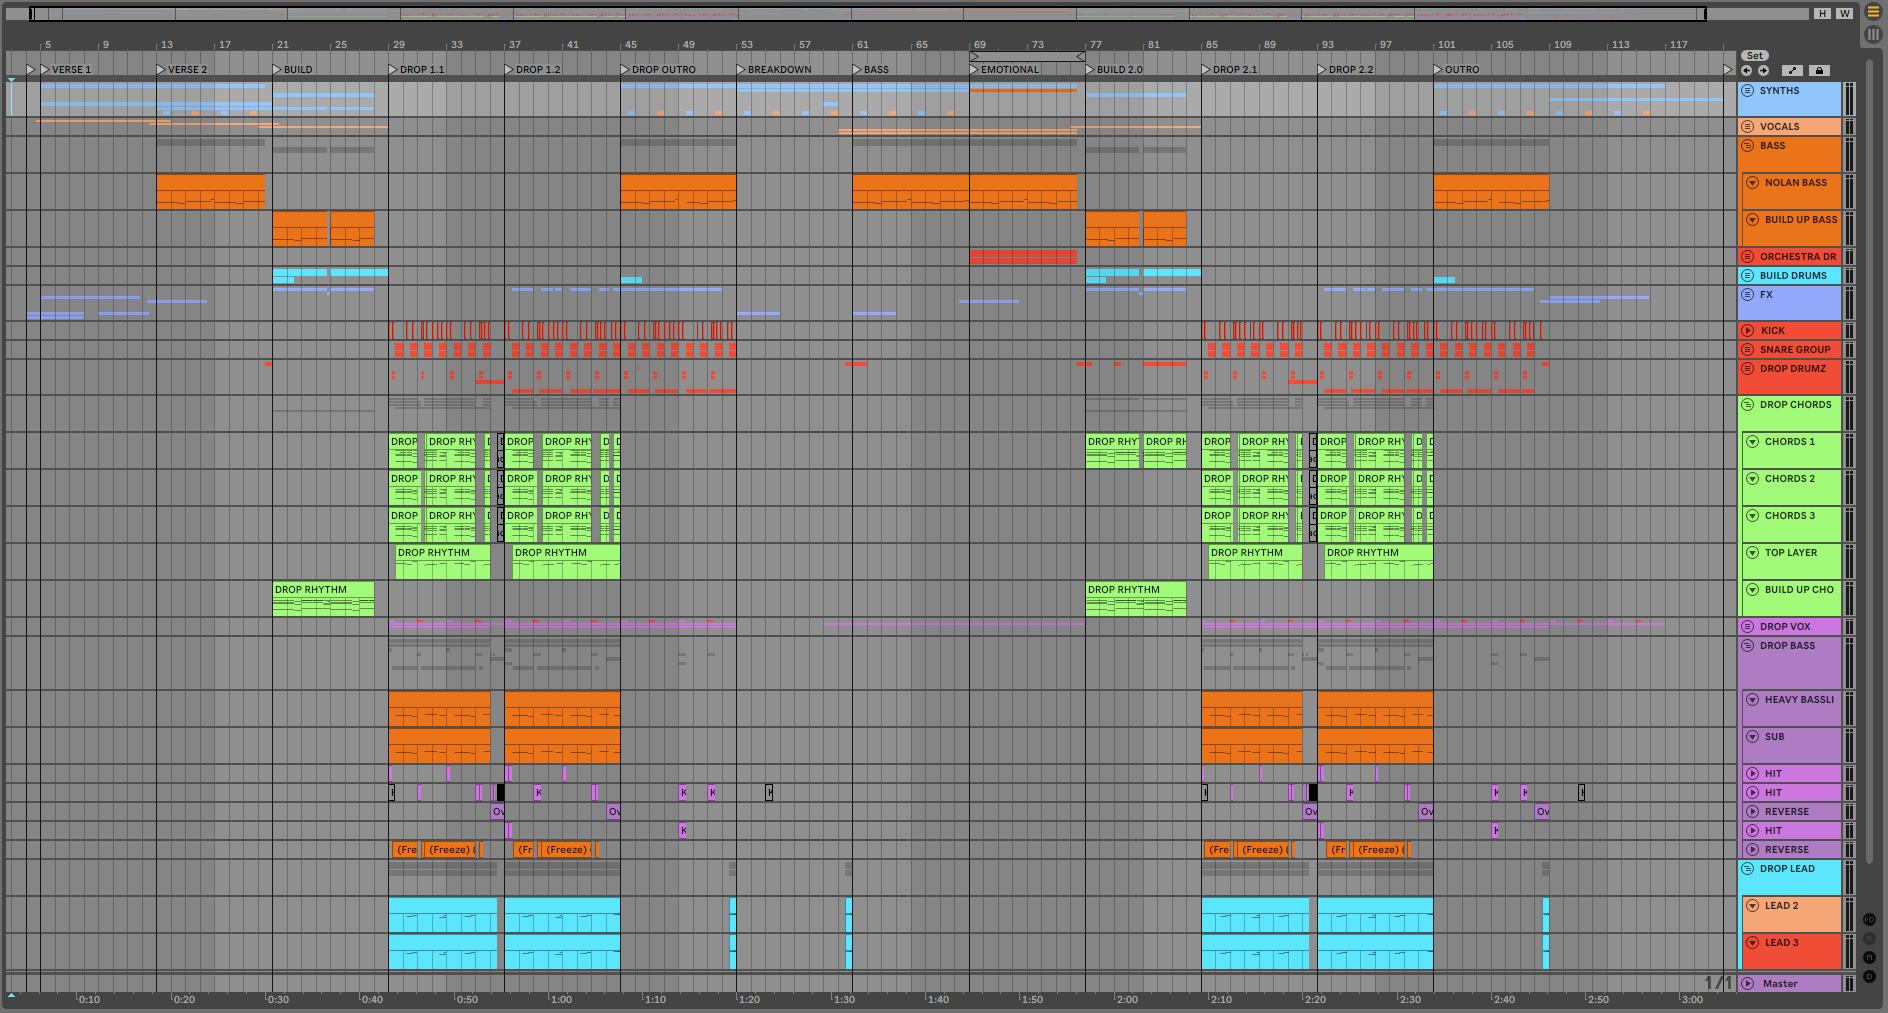Fold the SYNTHS group track icon
This screenshot has height=1013, width=1888.
coord(1748,91)
